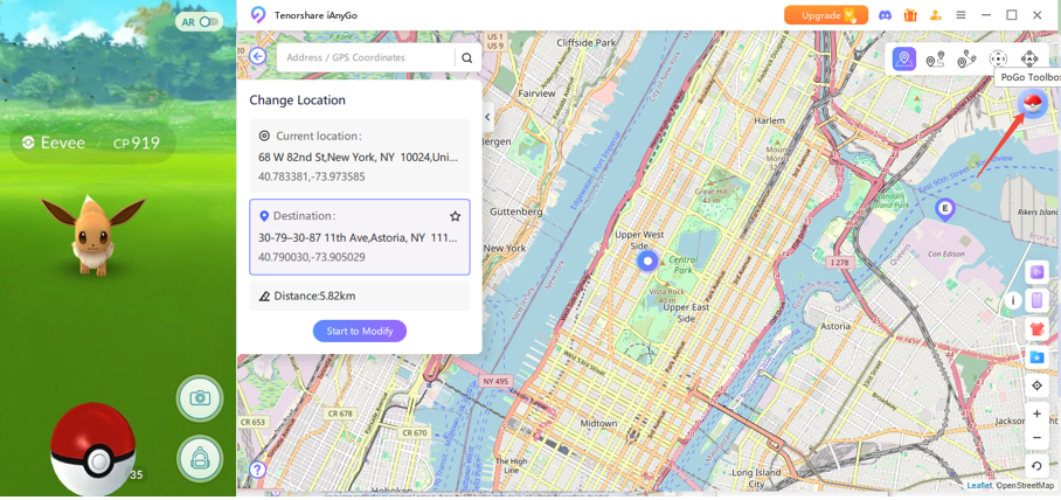Collapse the Change Location side panel

click(488, 117)
